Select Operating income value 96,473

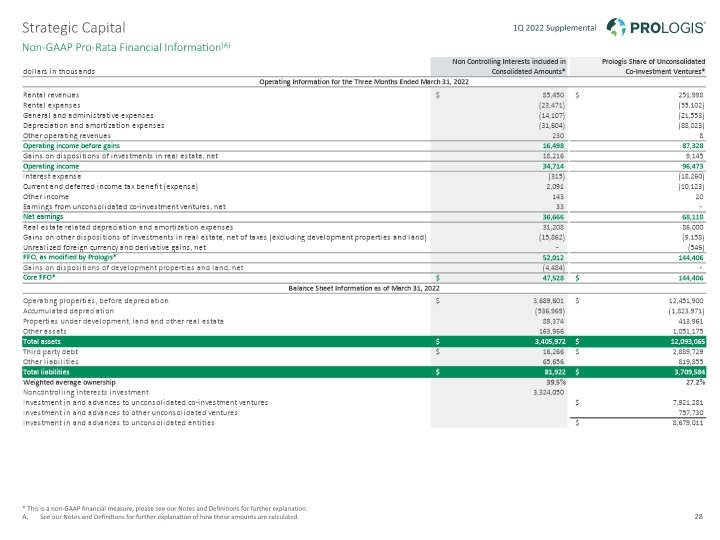pos(693,166)
